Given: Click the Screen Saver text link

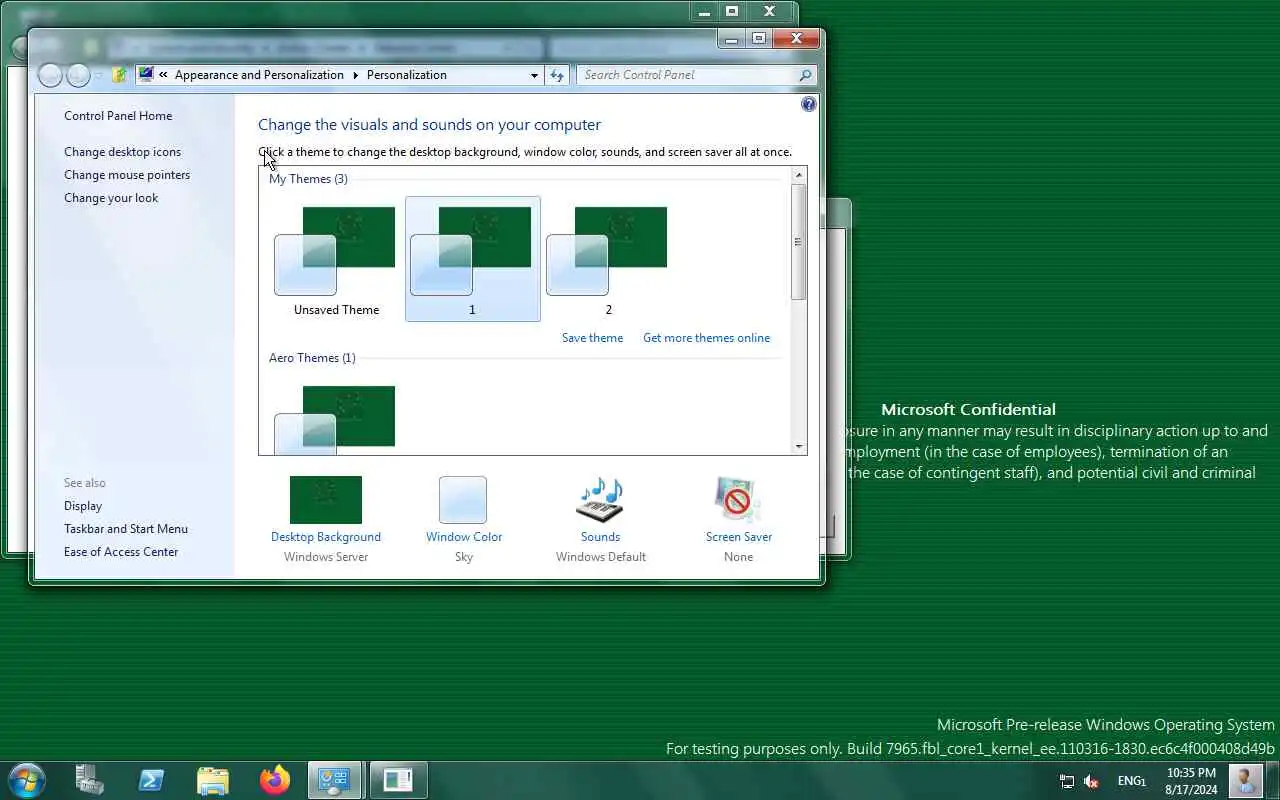Looking at the screenshot, I should coord(739,537).
